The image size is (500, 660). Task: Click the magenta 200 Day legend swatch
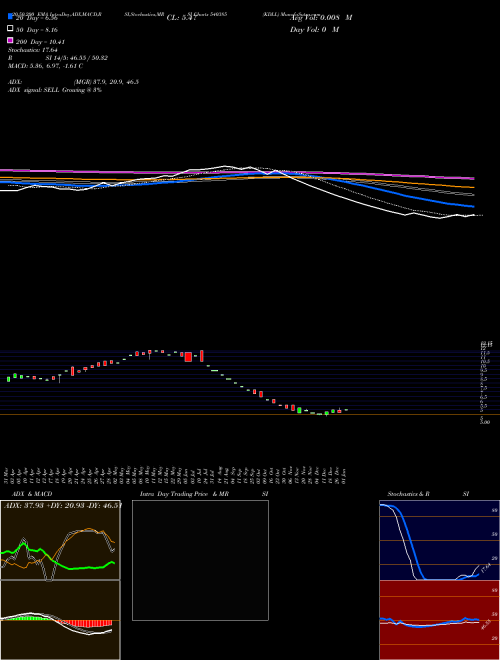click(11, 40)
